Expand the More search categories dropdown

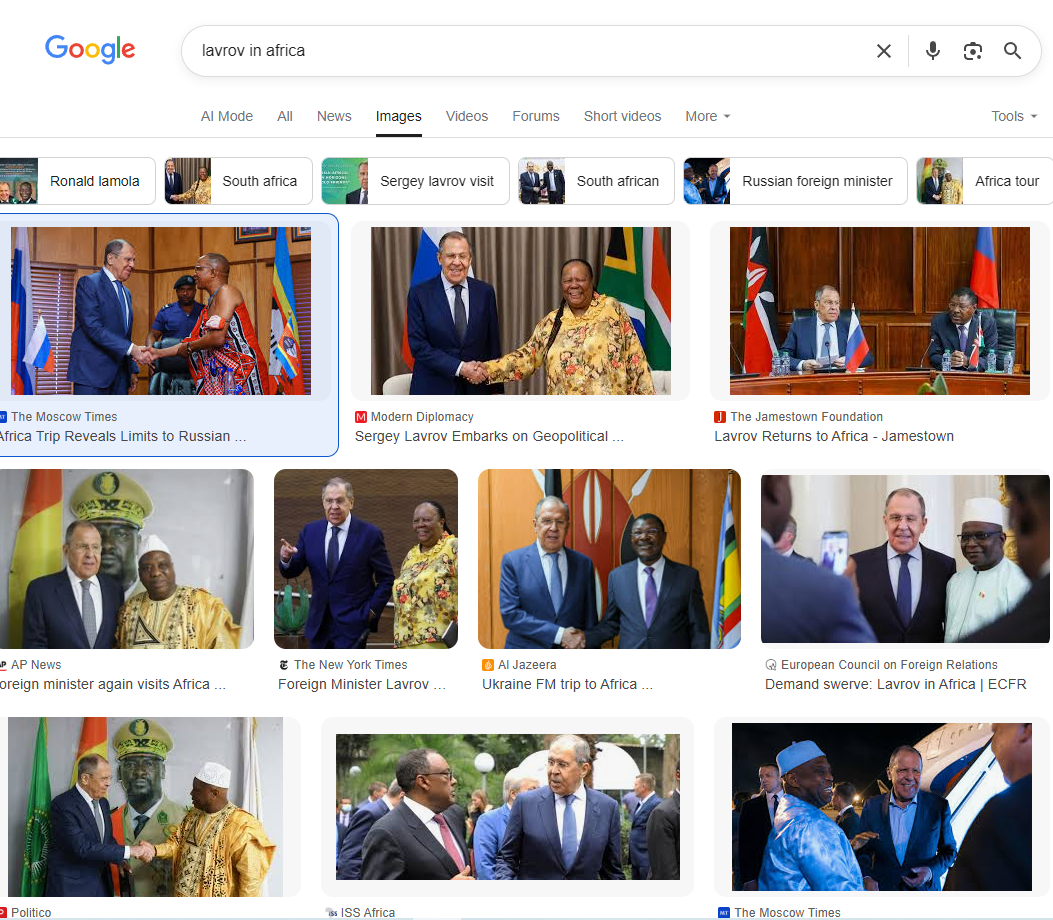708,116
